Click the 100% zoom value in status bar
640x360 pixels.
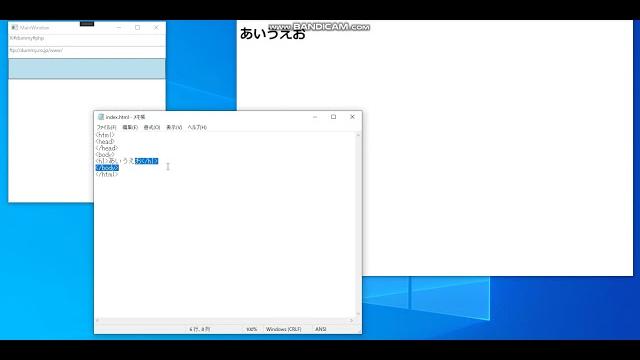pyautogui.click(x=251, y=329)
